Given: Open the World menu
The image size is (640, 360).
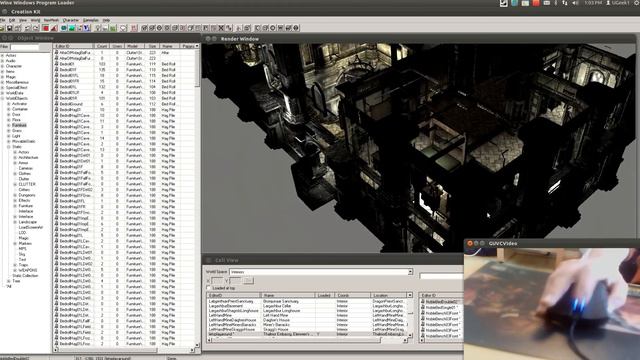Looking at the screenshot, I should [x=36, y=20].
